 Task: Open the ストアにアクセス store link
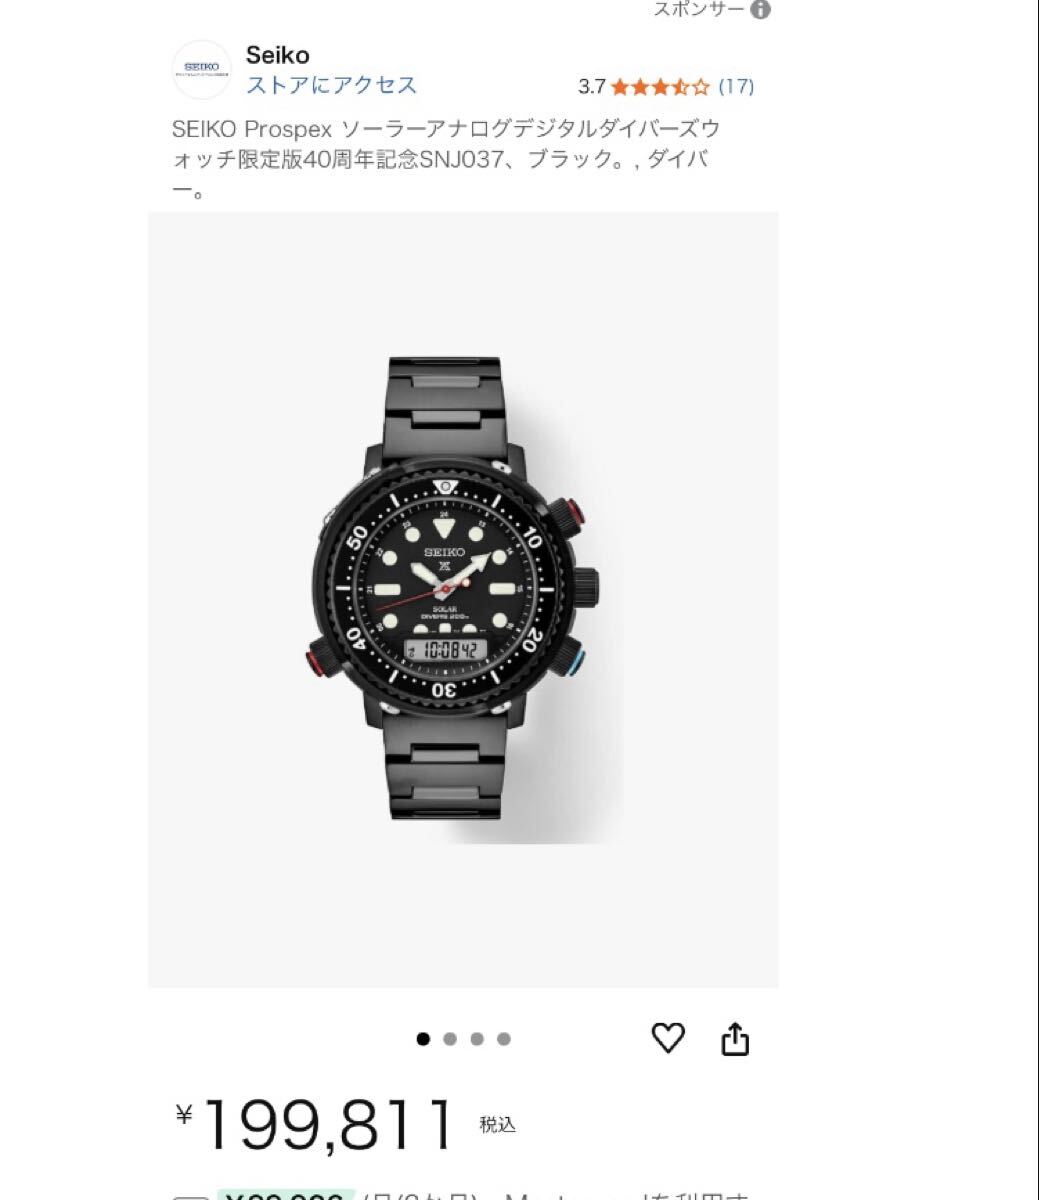[332, 85]
